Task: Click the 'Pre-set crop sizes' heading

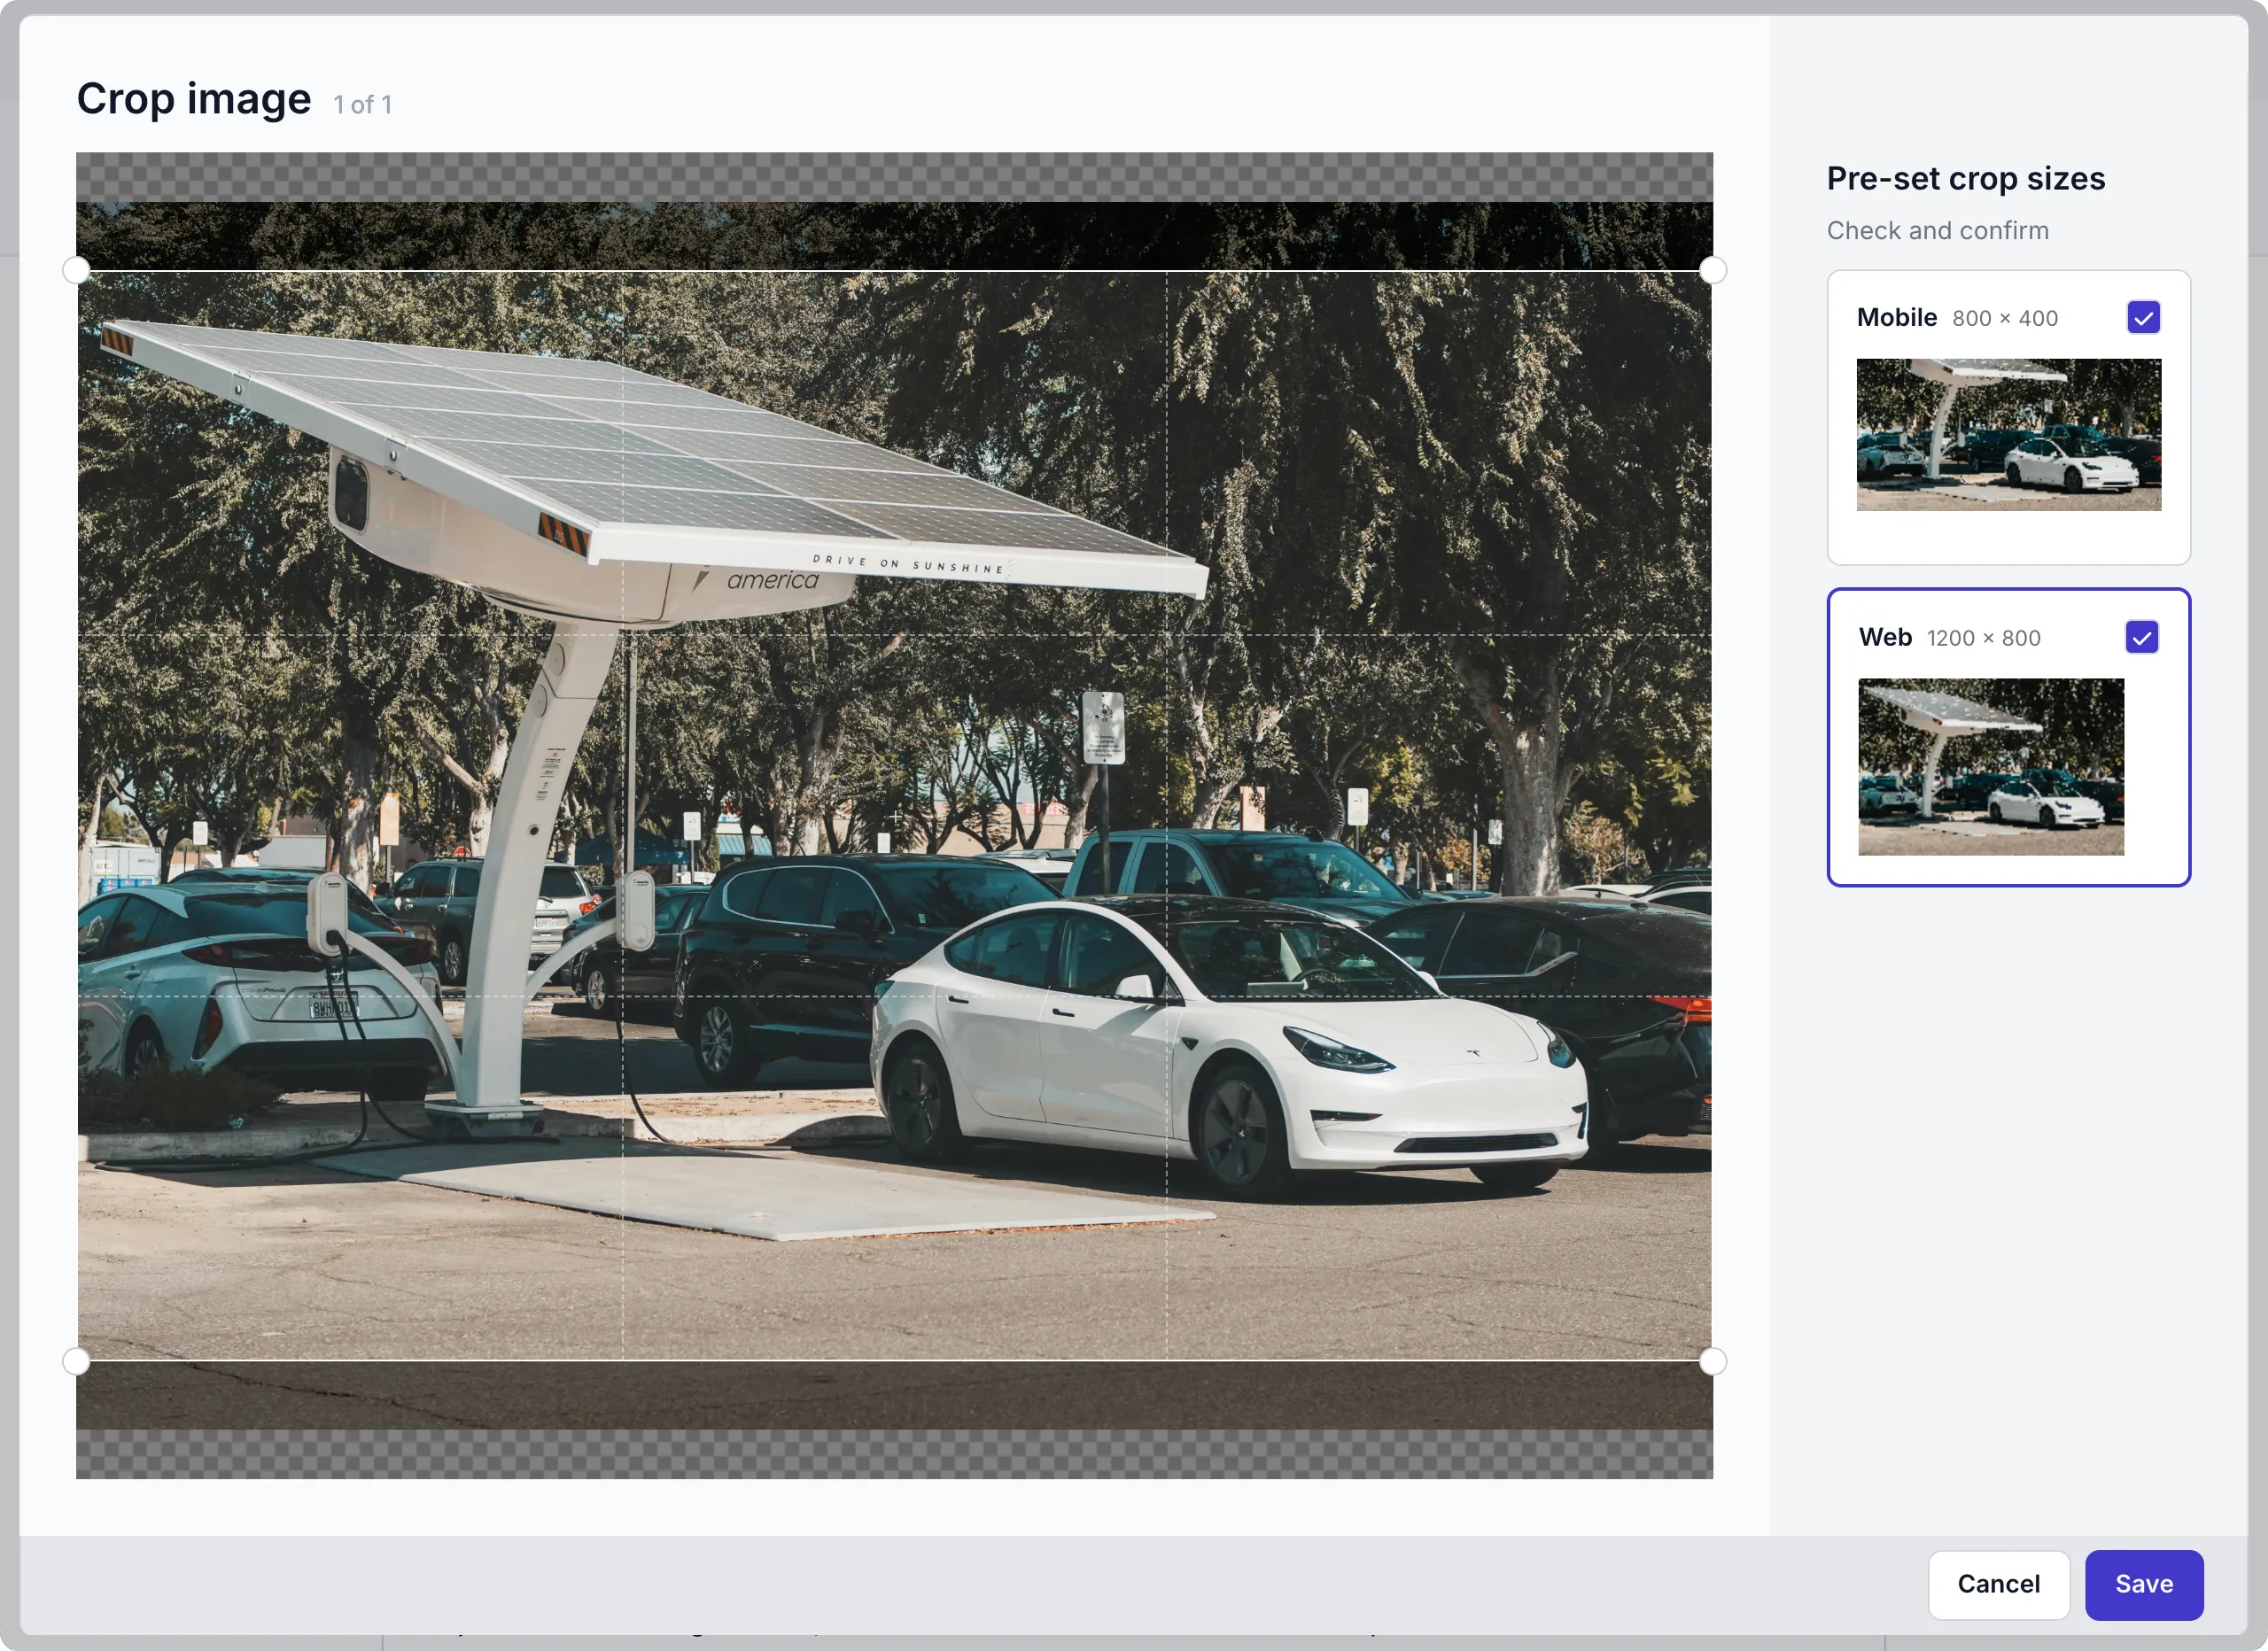Action: pos(1965,178)
